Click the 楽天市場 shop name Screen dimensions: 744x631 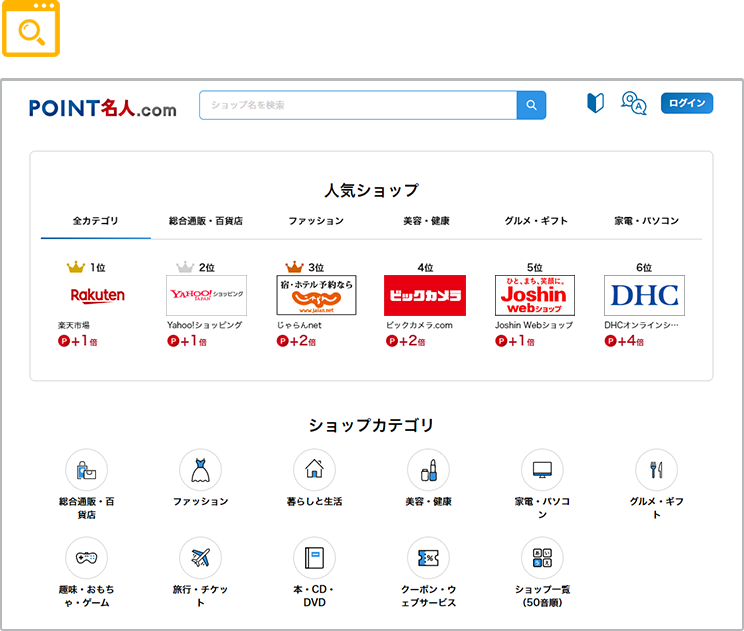click(74, 325)
